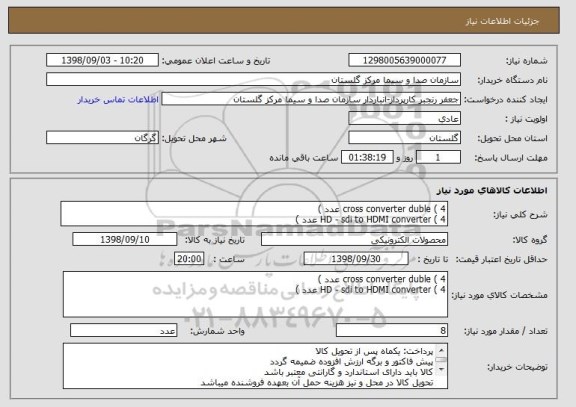Click the header title جزئیات اطلاعات نیاز
The width and height of the screenshot is (576, 407).
(x=502, y=21)
